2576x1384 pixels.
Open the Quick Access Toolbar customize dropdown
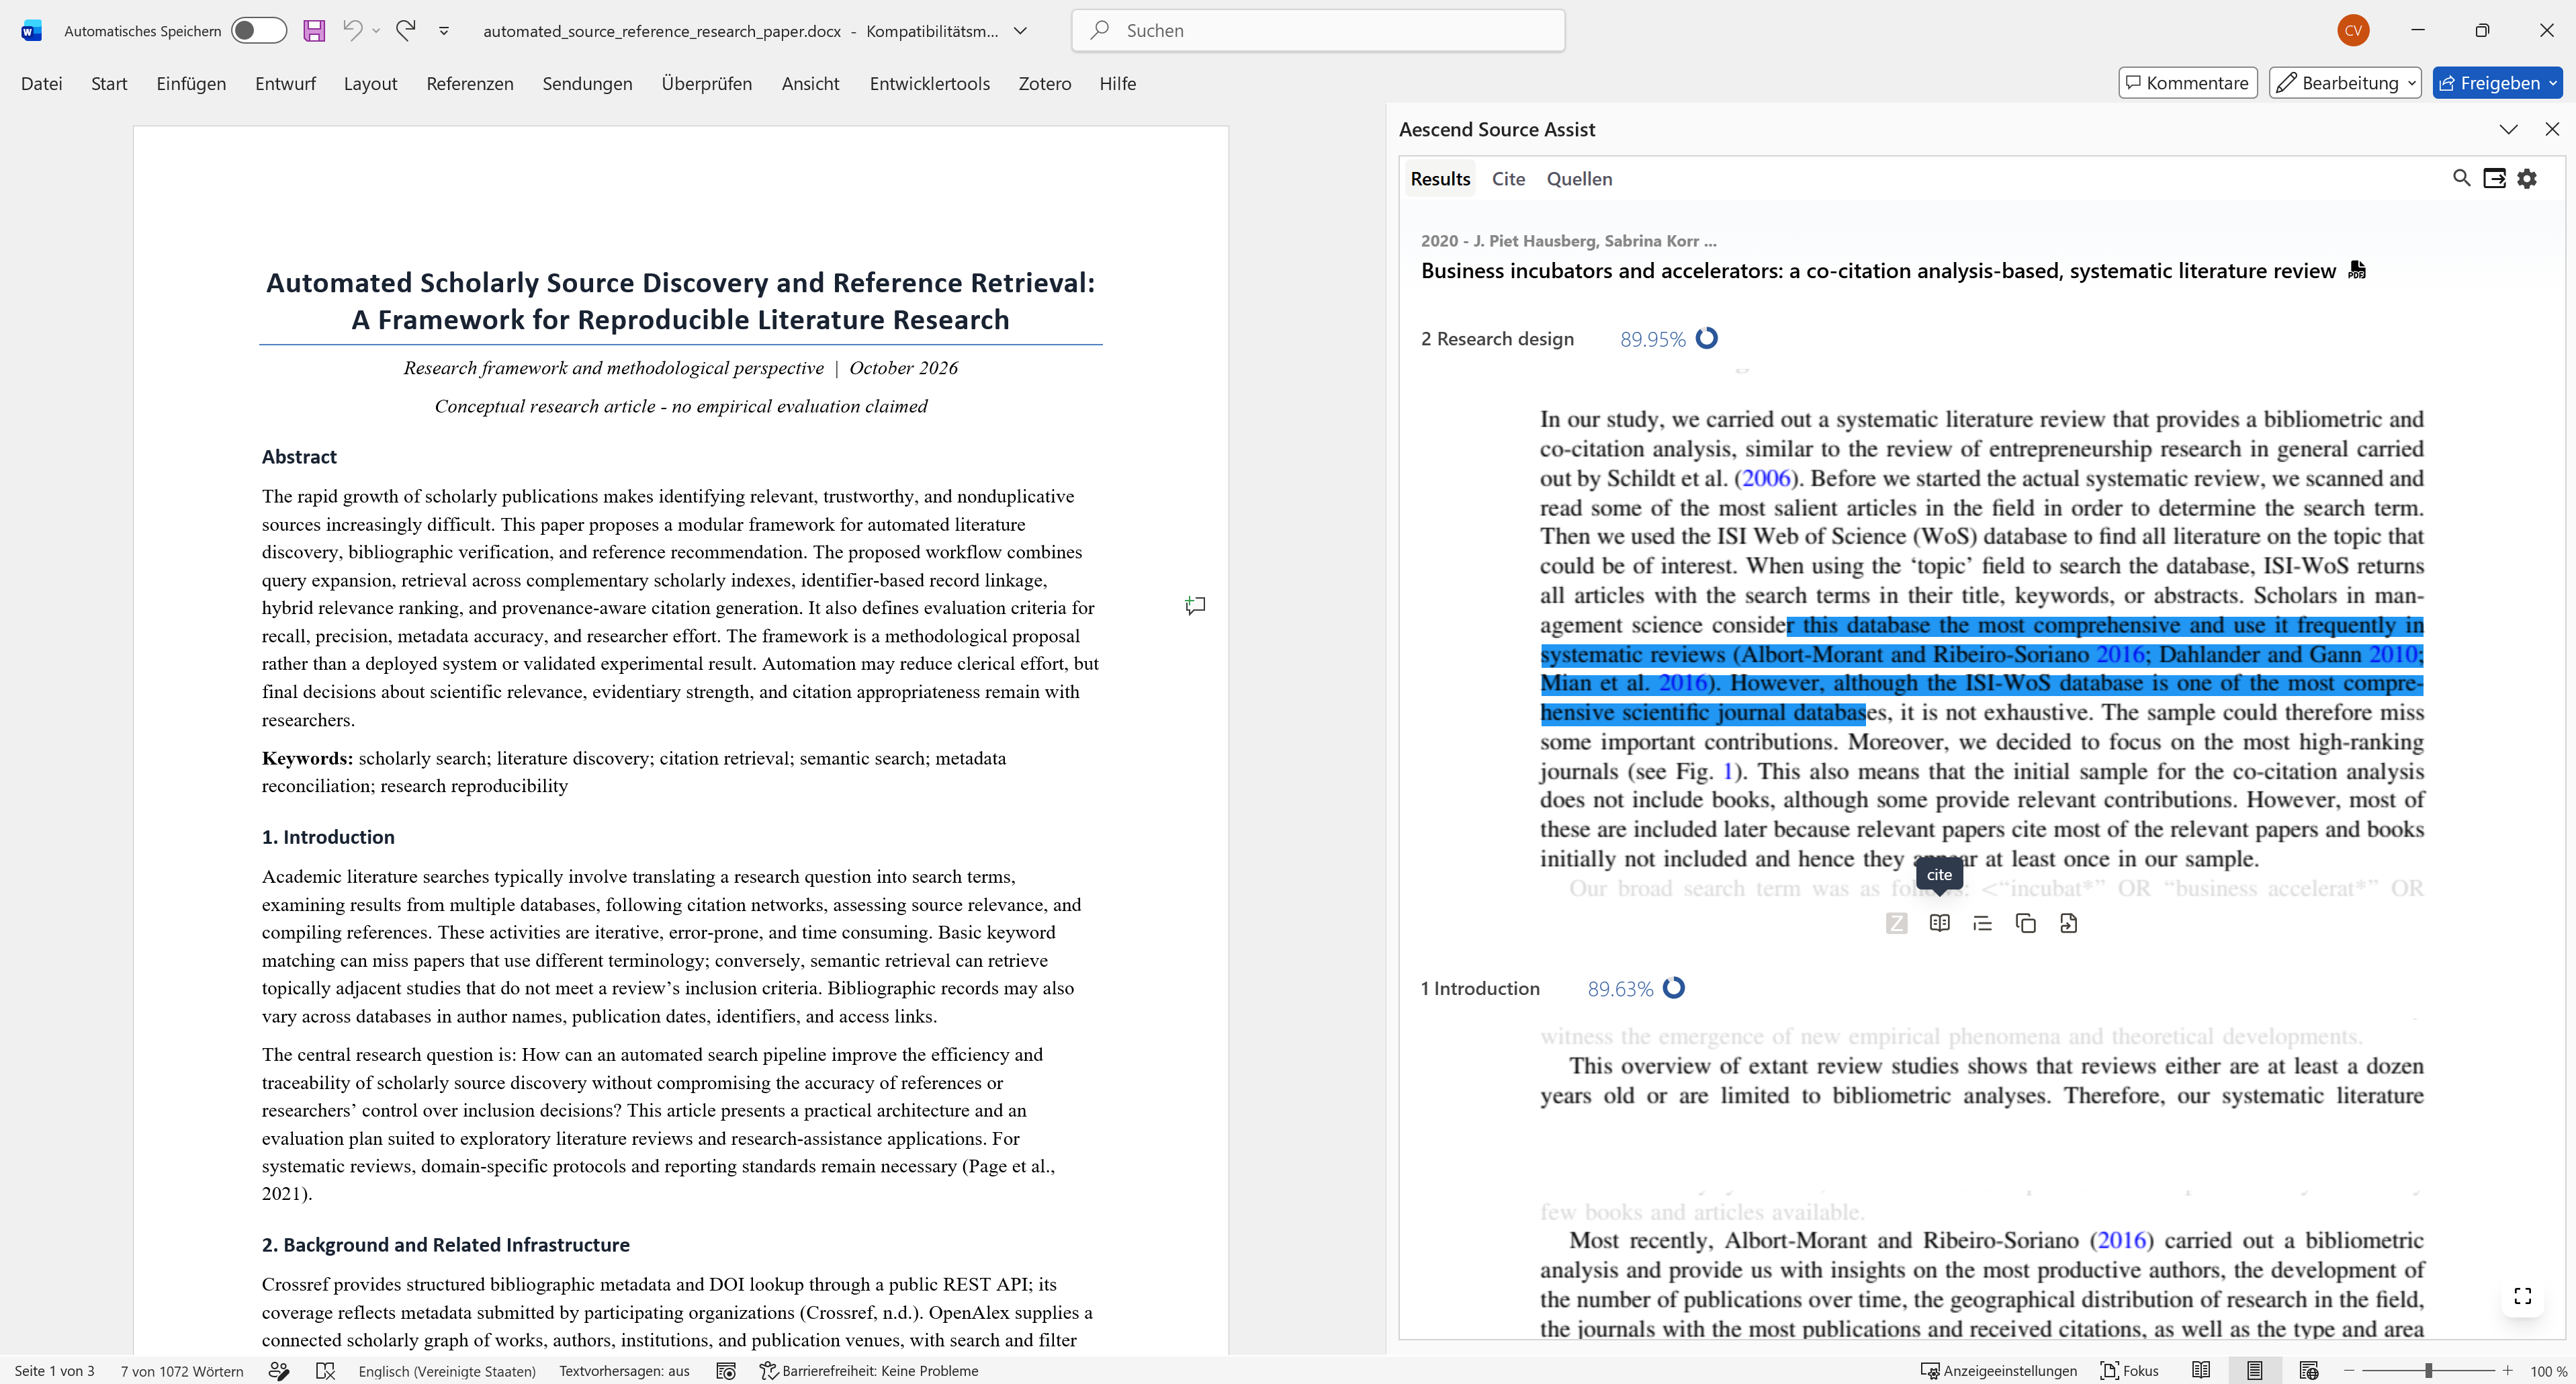pyautogui.click(x=444, y=31)
